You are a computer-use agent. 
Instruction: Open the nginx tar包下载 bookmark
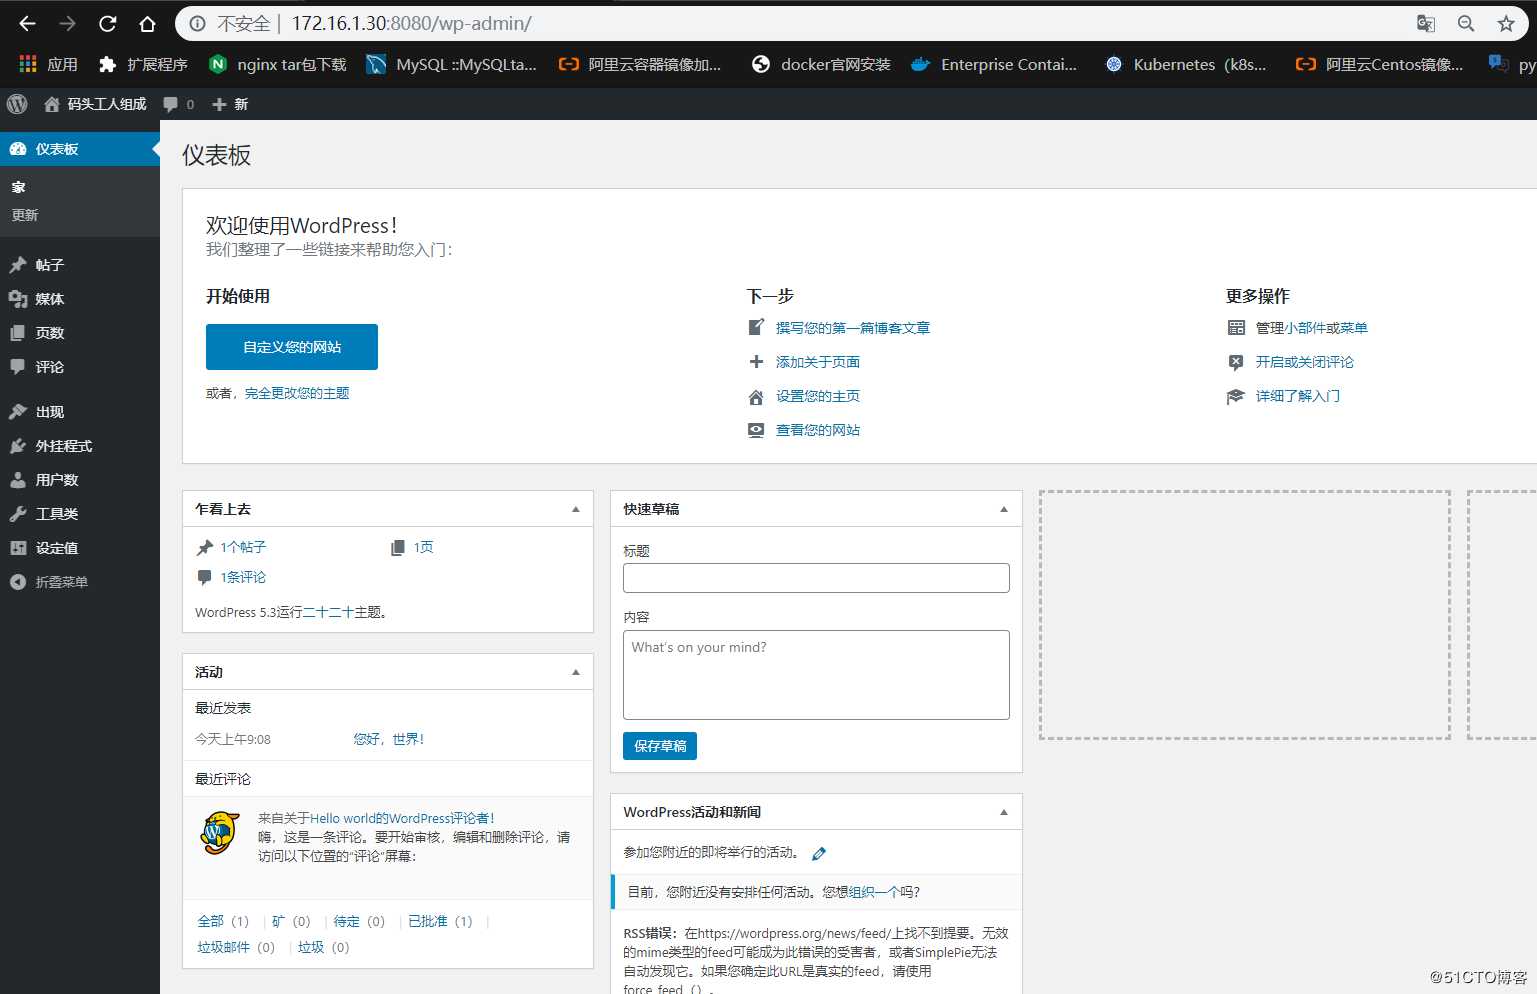[x=278, y=64]
